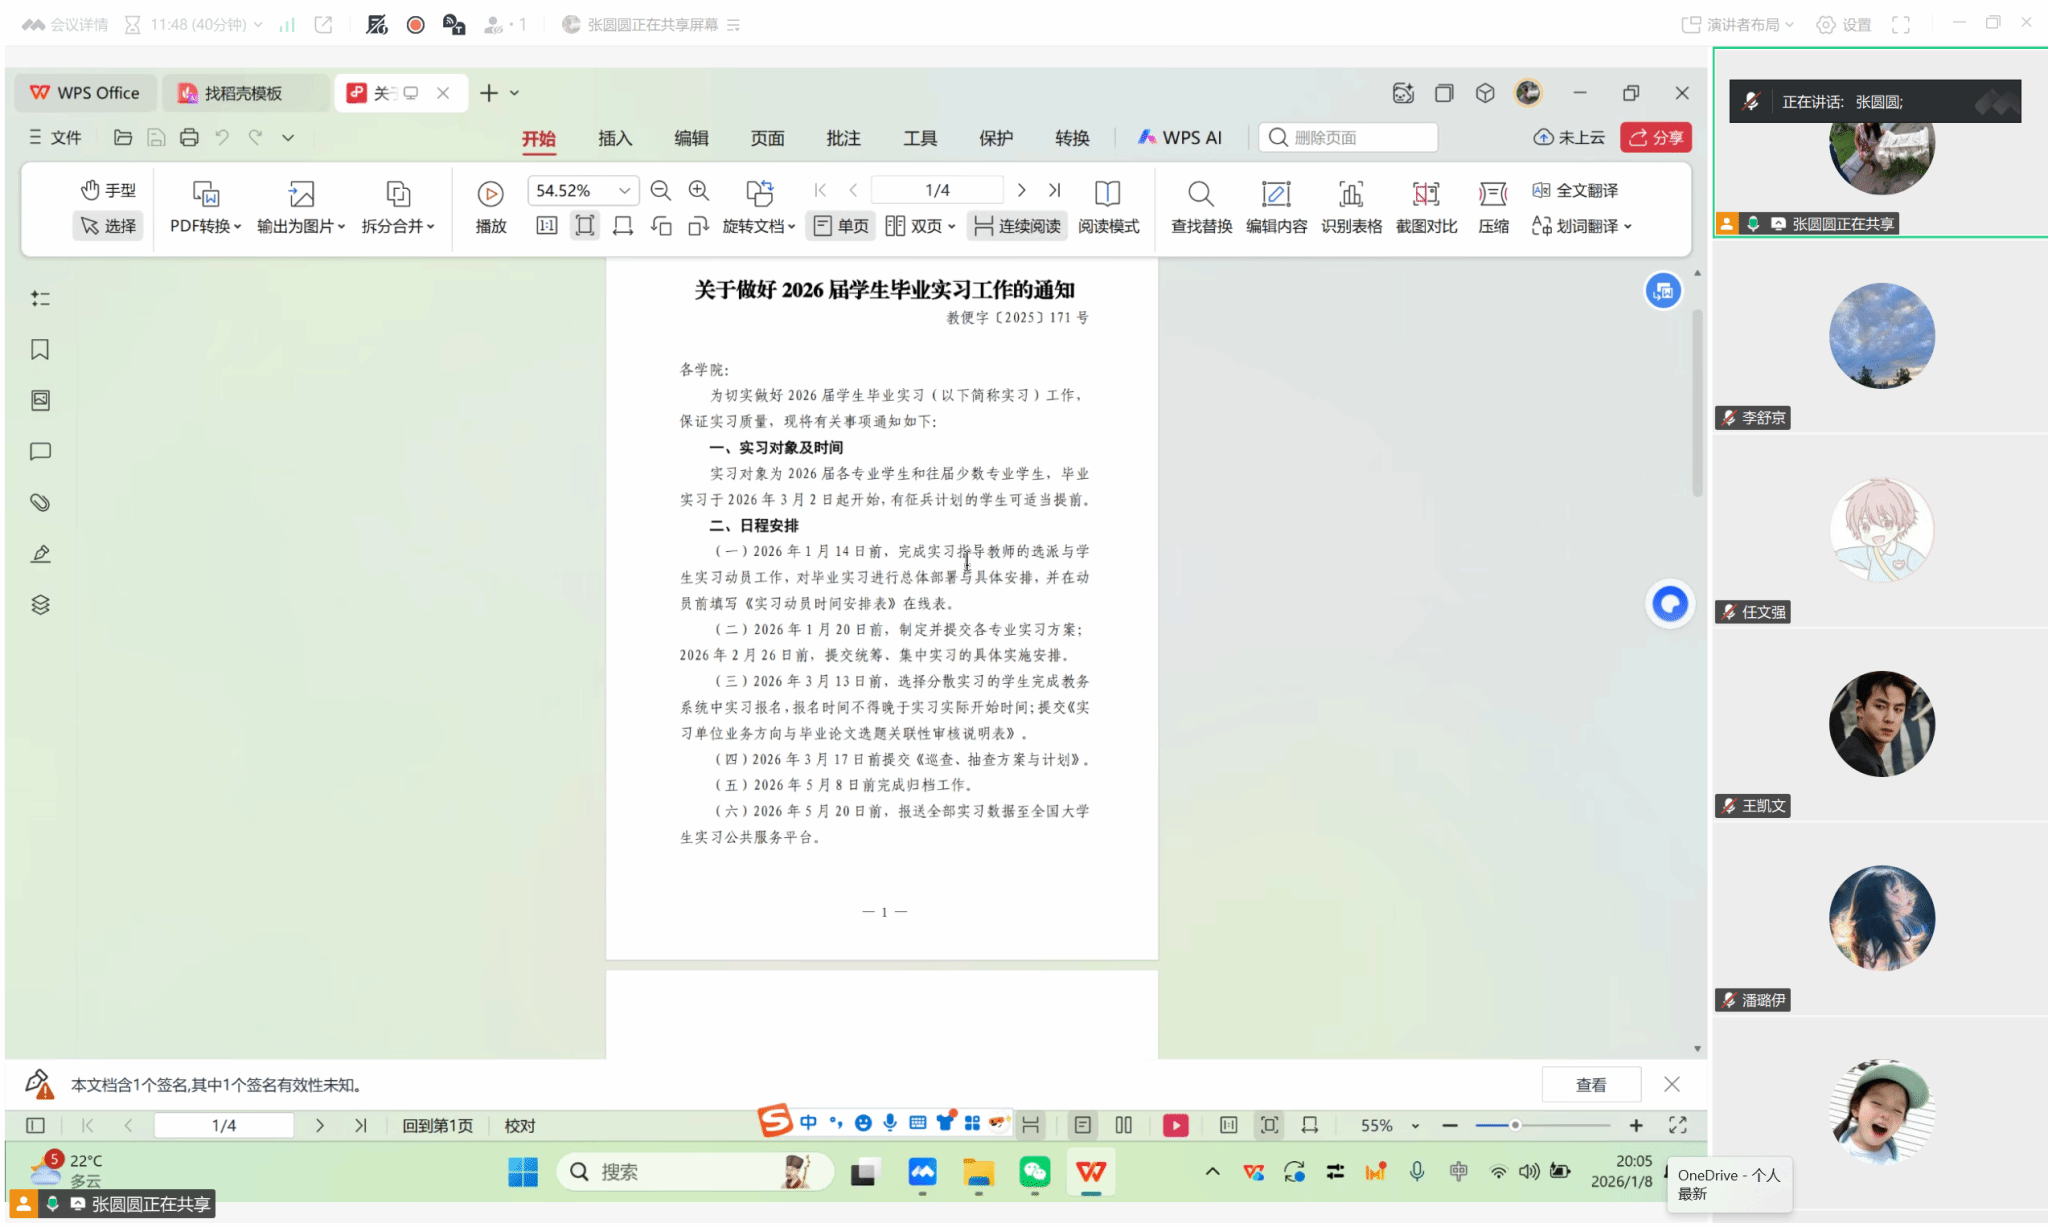Open the Protect ribbon tab
This screenshot has width=2048, height=1227.
(995, 138)
